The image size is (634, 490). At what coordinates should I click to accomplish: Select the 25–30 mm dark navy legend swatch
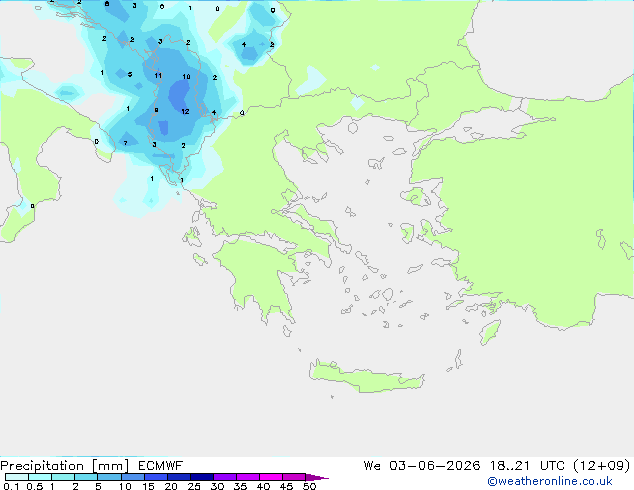(201, 477)
